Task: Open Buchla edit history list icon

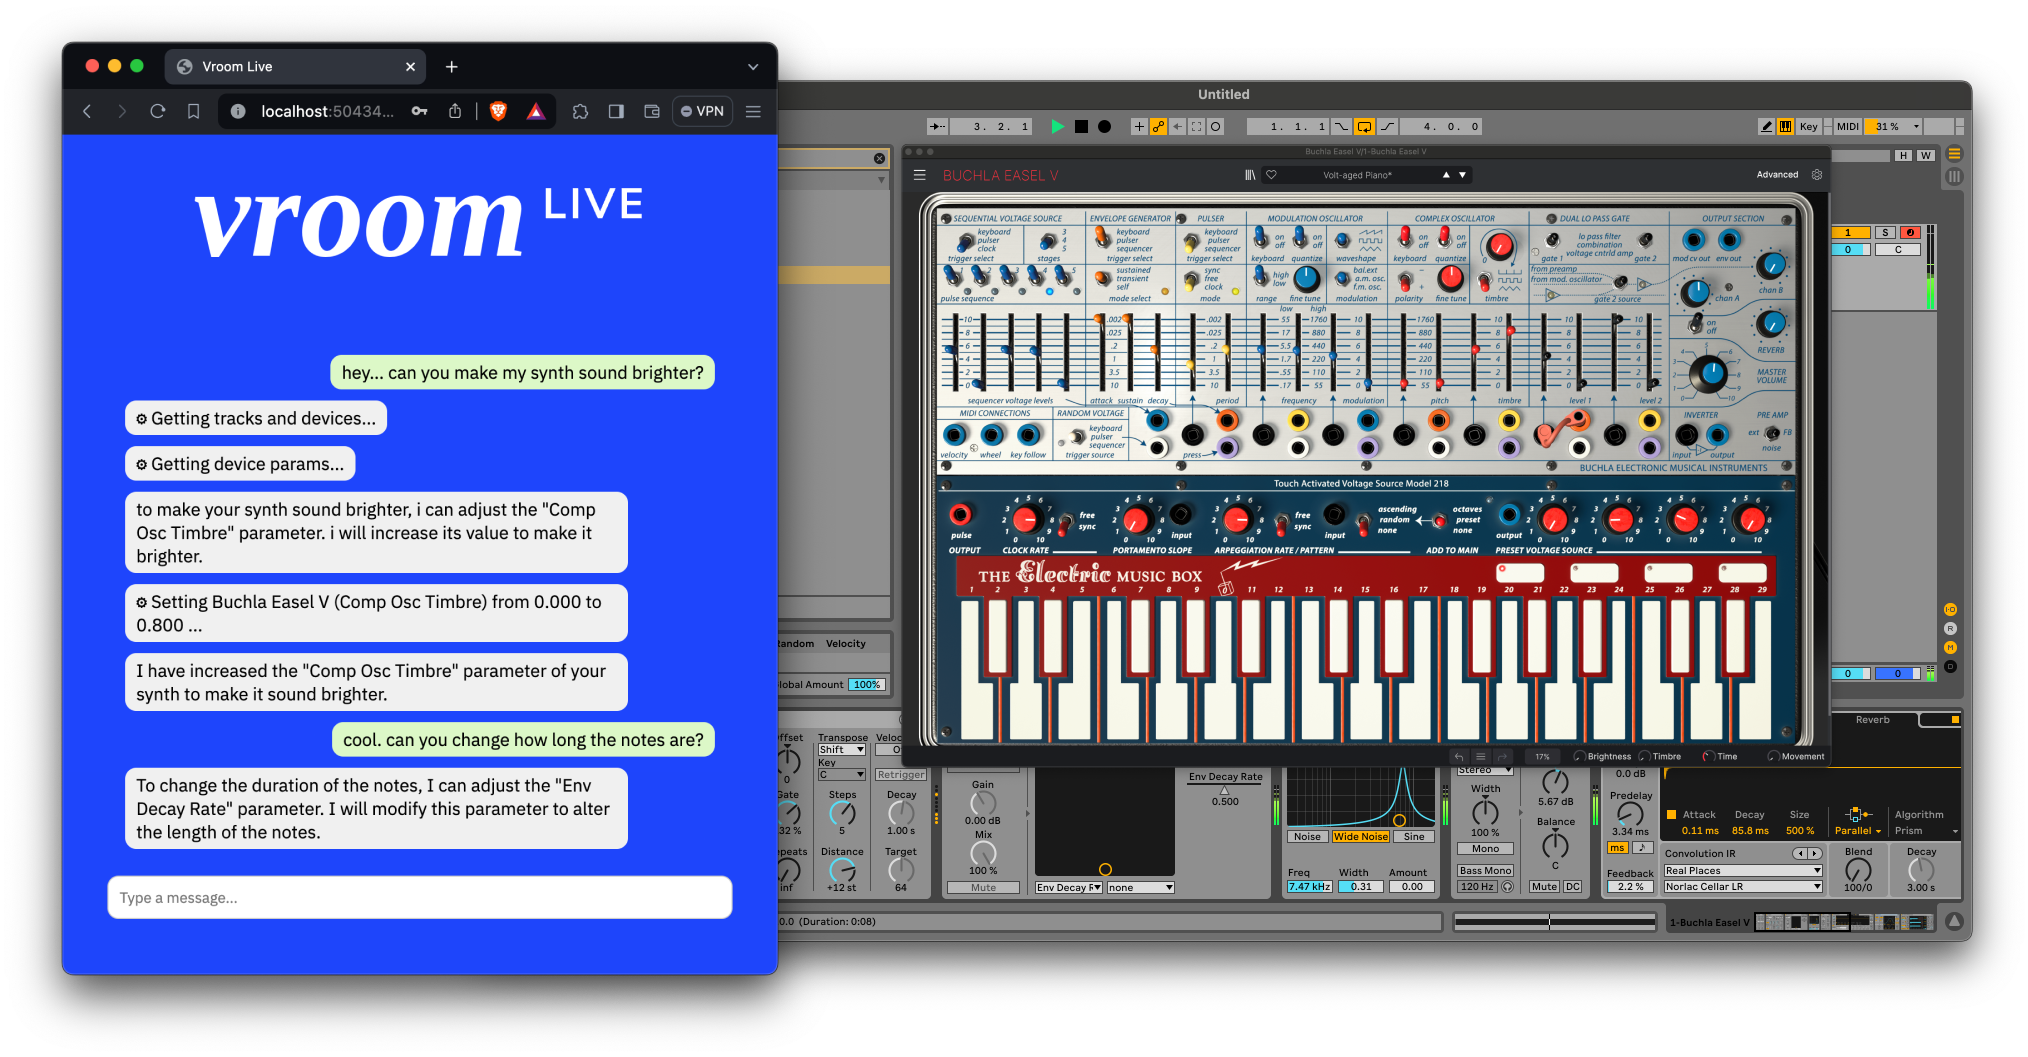Action: (1481, 757)
